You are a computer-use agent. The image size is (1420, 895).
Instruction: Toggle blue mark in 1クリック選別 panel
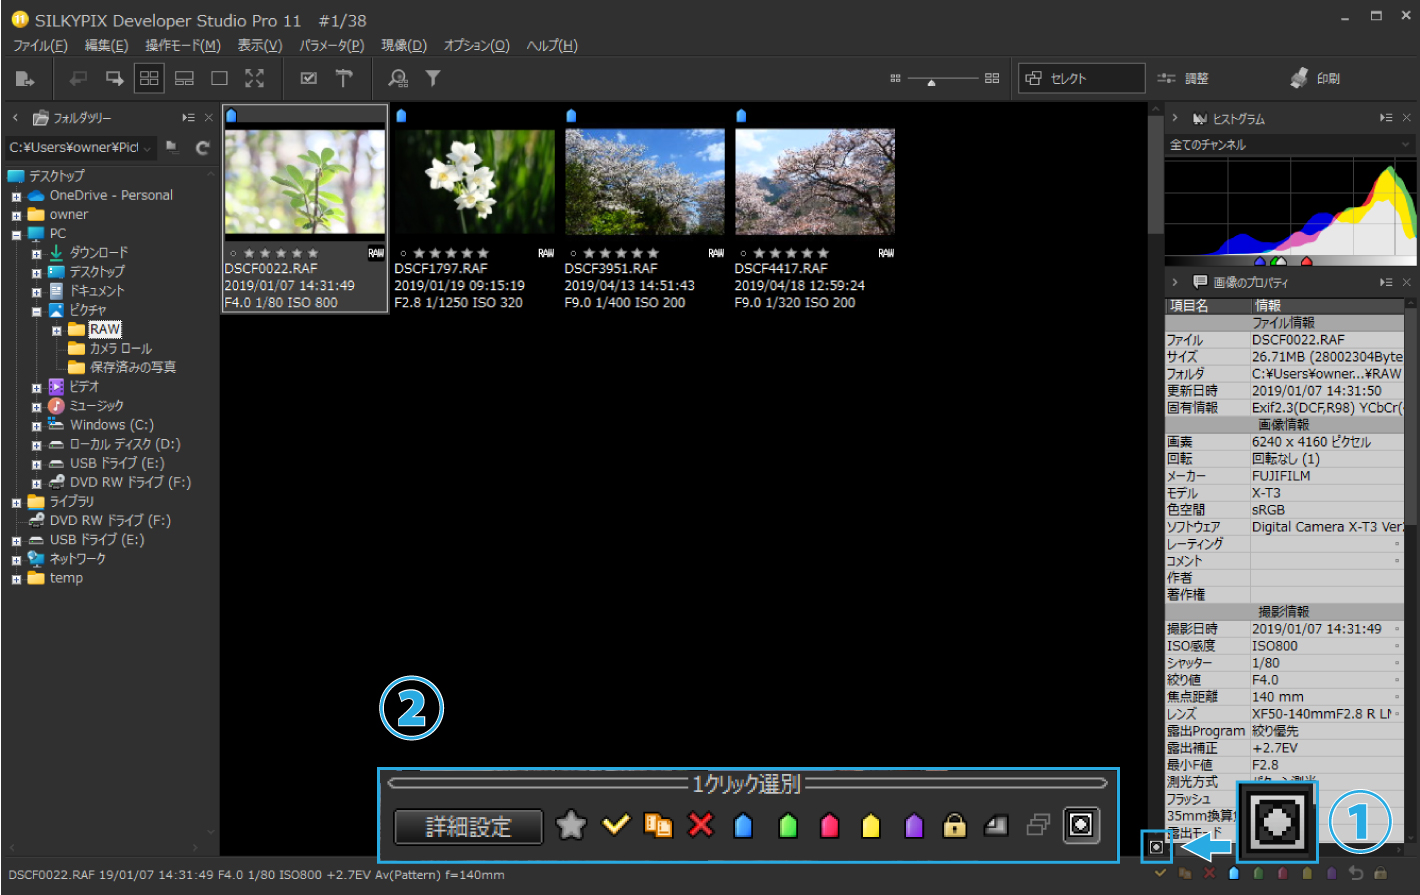[743, 825]
